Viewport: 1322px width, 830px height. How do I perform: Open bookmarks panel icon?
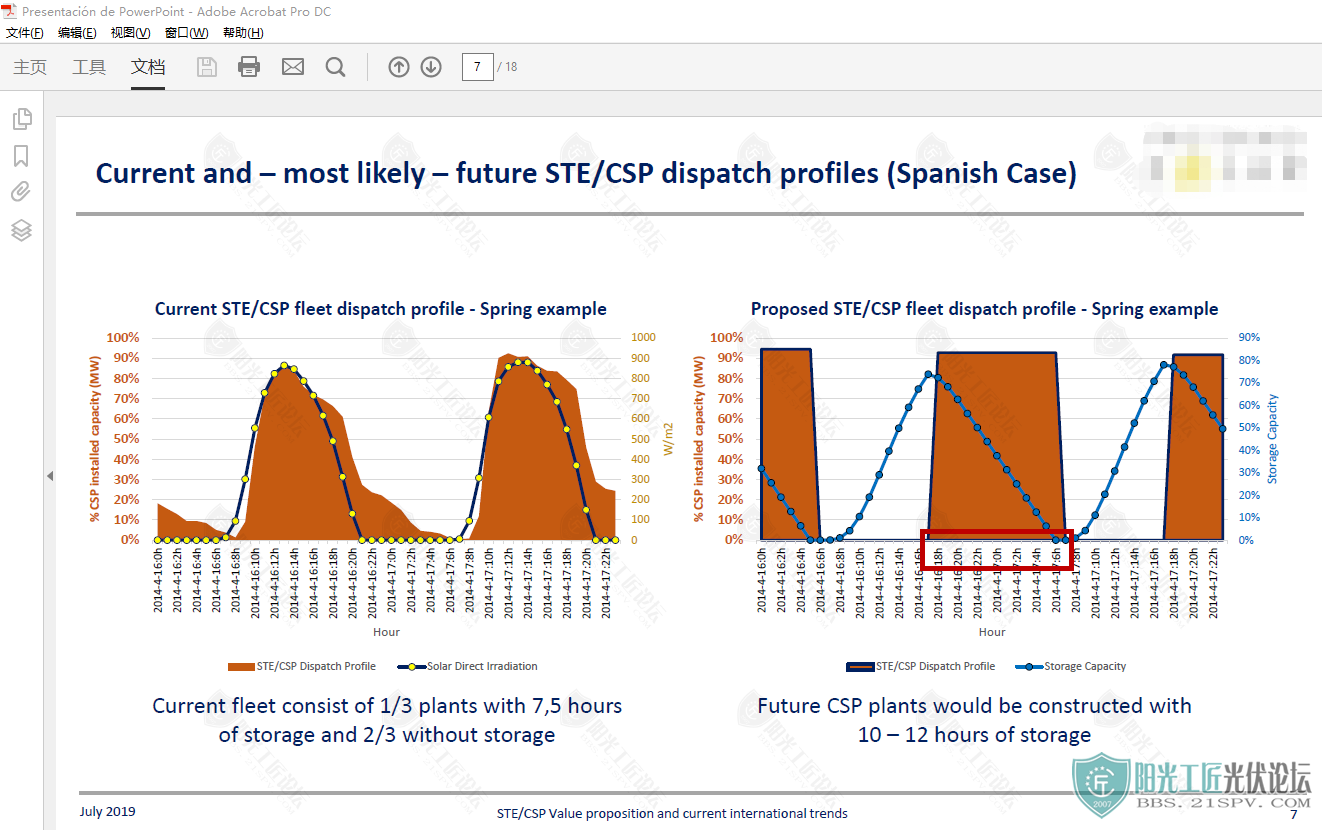pos(21,156)
